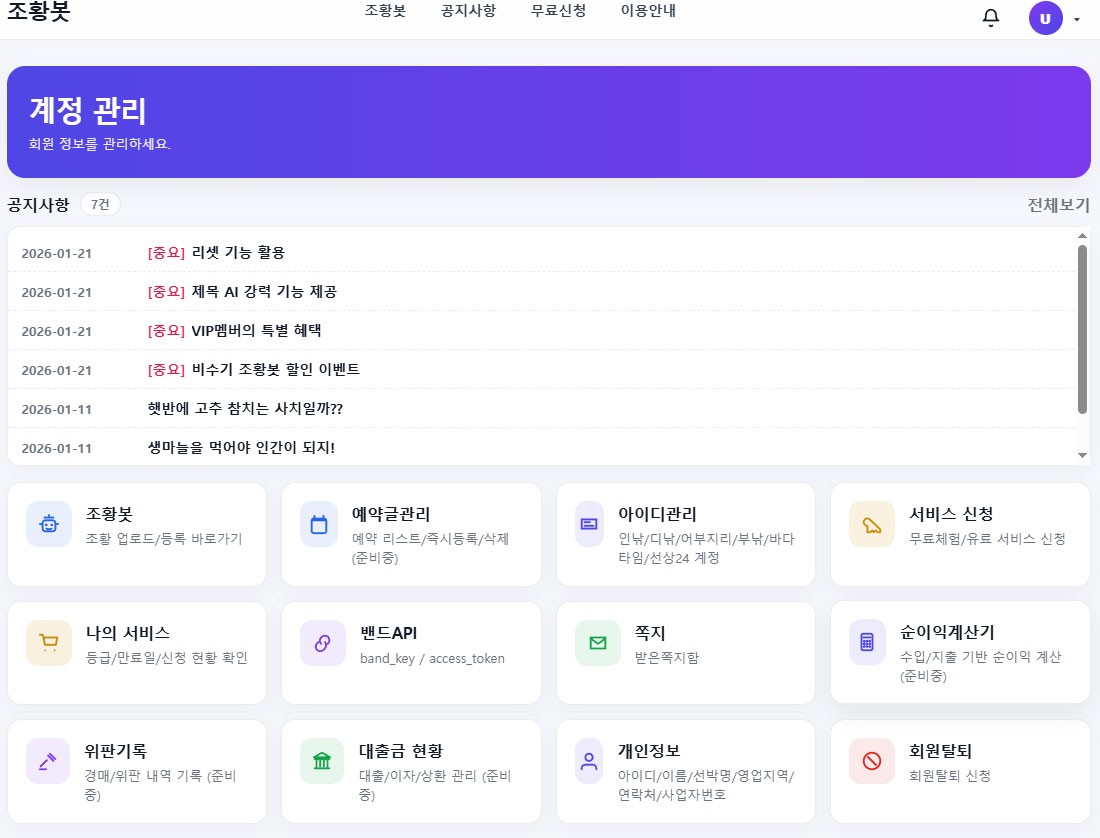
Task: Click the notice list scroll-down arrow
Action: click(1082, 455)
